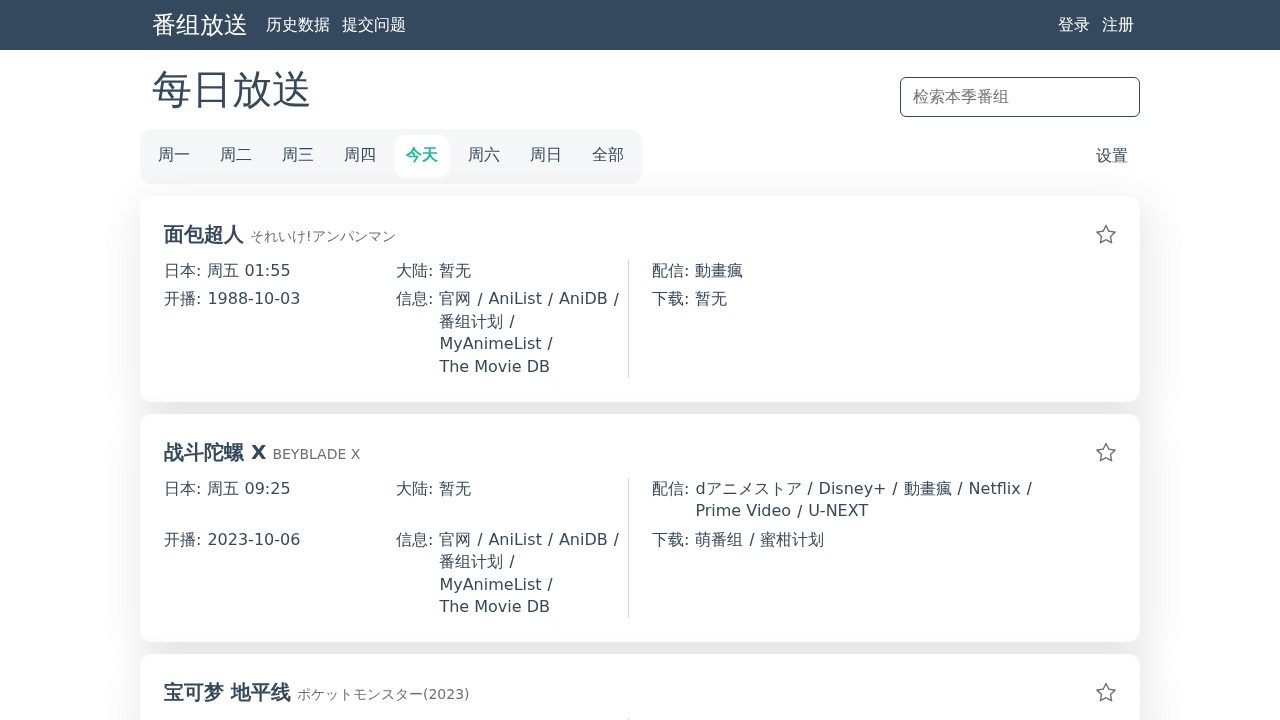
Task: Select the 周六 day tab
Action: [x=484, y=155]
